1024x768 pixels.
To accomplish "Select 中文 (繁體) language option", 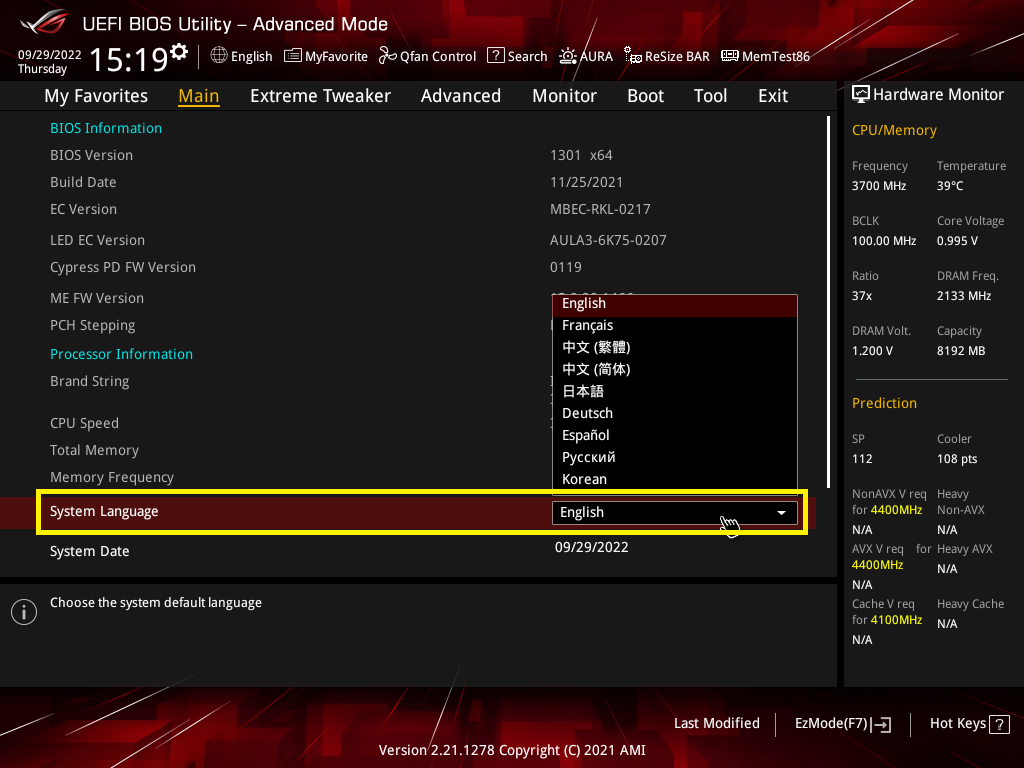I will pyautogui.click(x=675, y=347).
